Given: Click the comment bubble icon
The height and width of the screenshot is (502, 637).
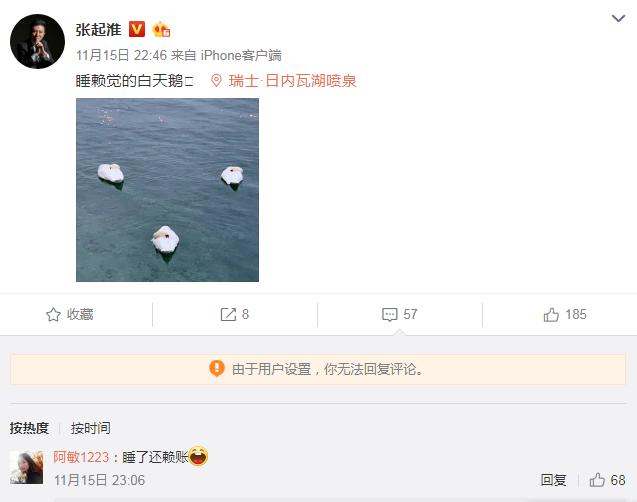Looking at the screenshot, I should pos(390,315).
